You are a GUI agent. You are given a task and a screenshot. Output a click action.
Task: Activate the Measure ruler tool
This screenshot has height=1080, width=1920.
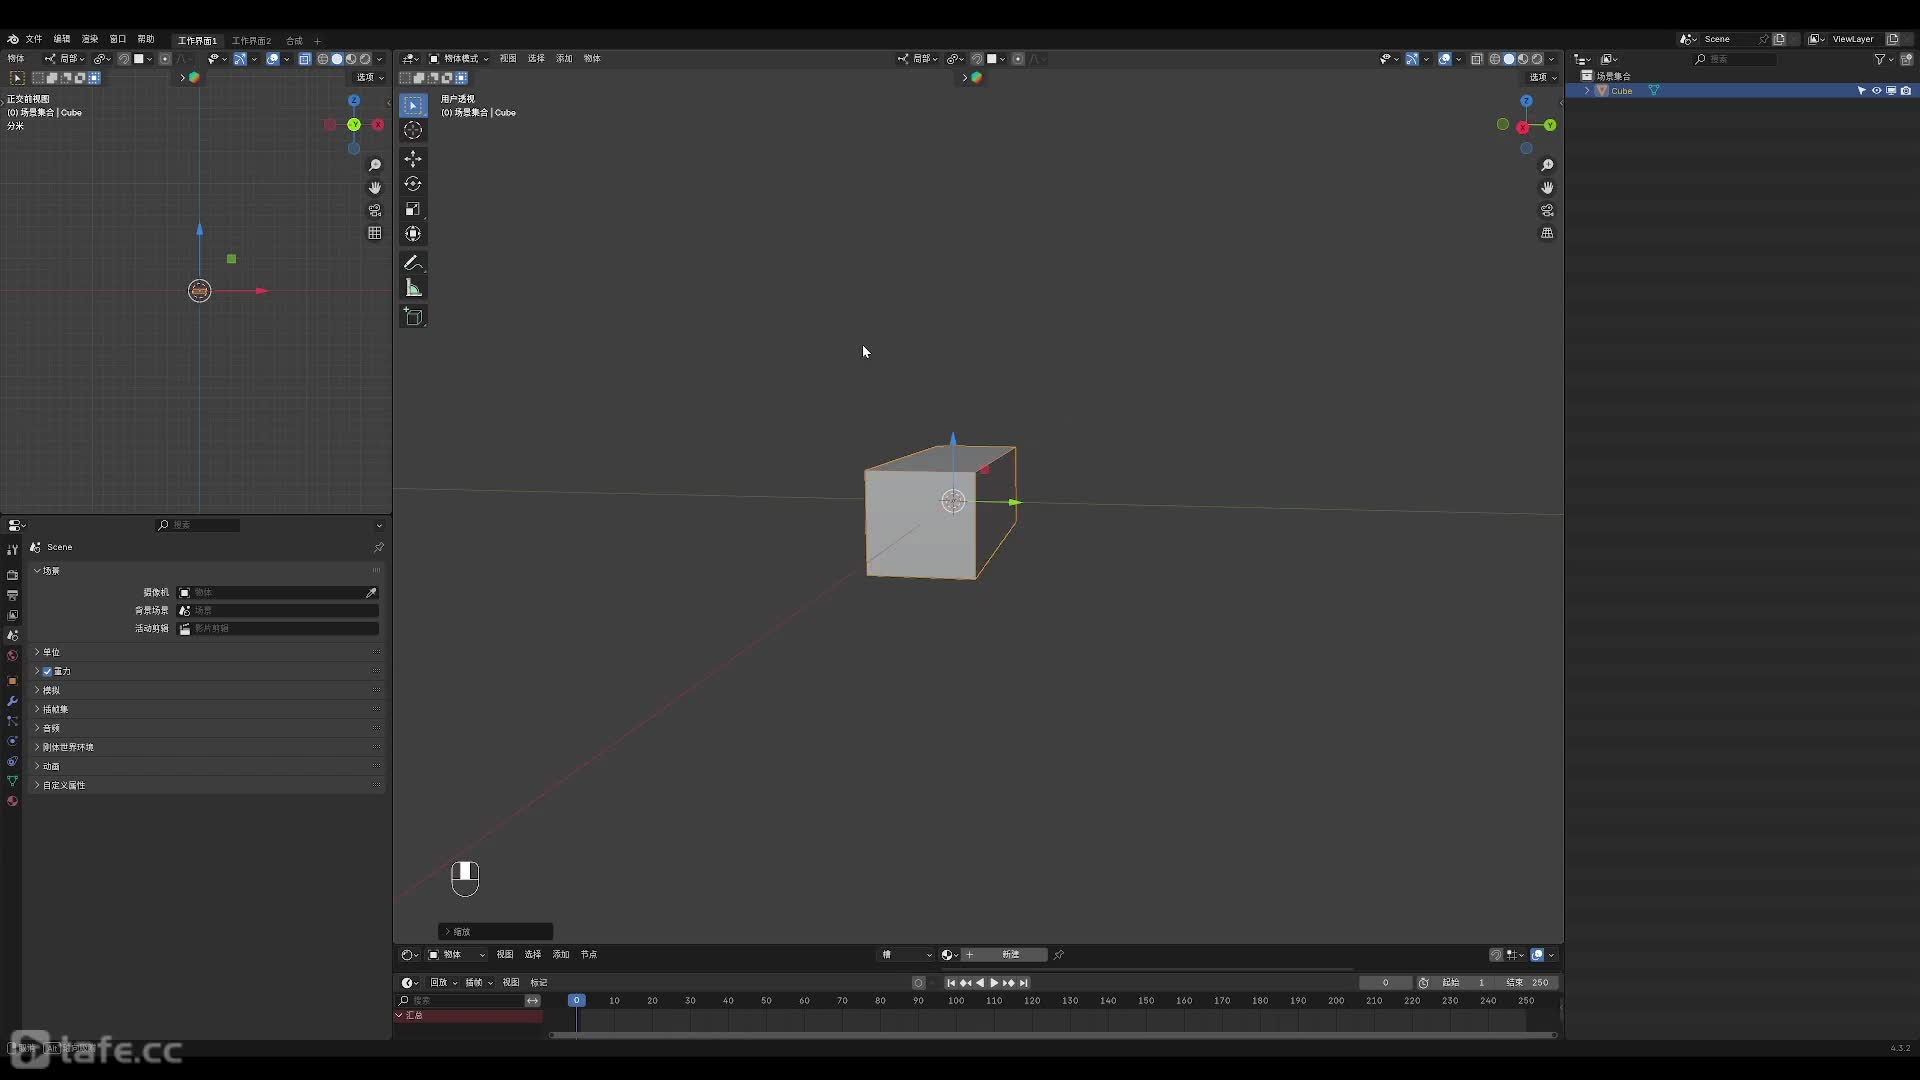click(413, 288)
